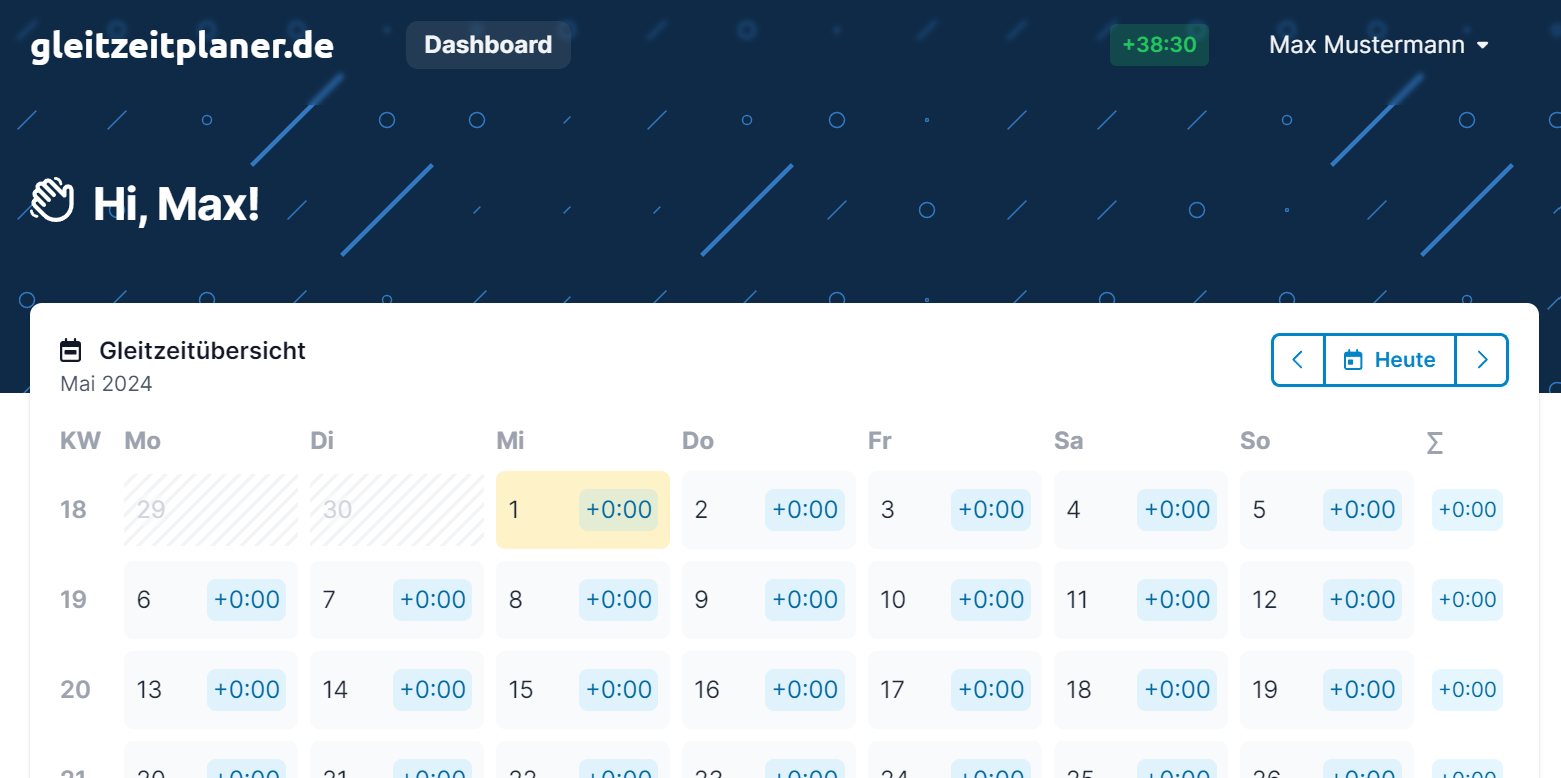Image resolution: width=1561 pixels, height=778 pixels.
Task: Click day 19 Sunday cell
Action: point(1280,690)
